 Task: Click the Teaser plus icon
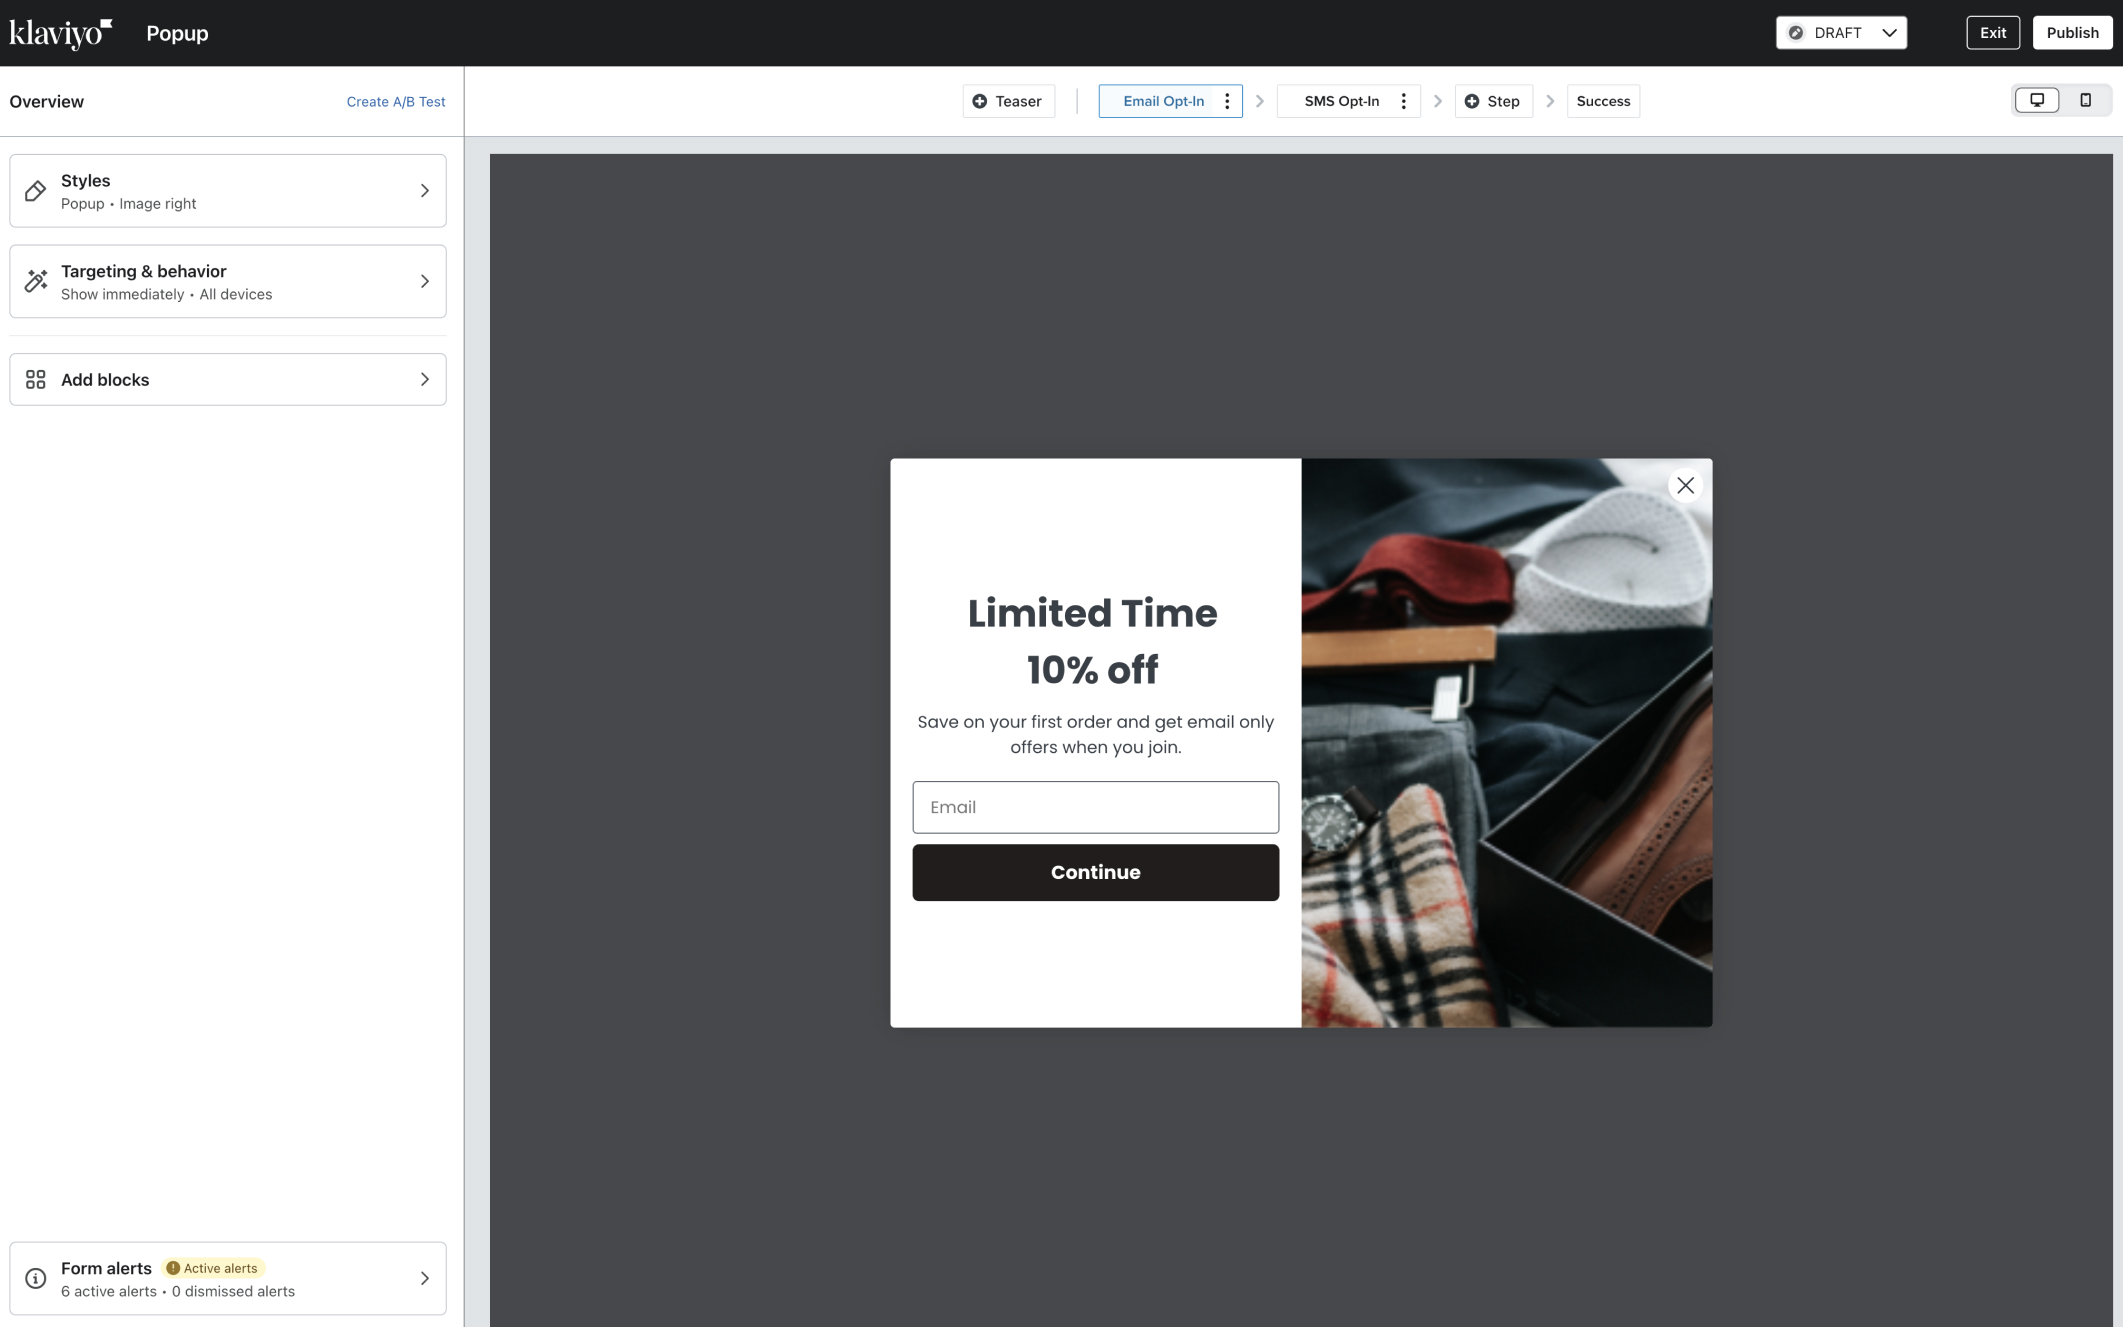pyautogui.click(x=980, y=101)
